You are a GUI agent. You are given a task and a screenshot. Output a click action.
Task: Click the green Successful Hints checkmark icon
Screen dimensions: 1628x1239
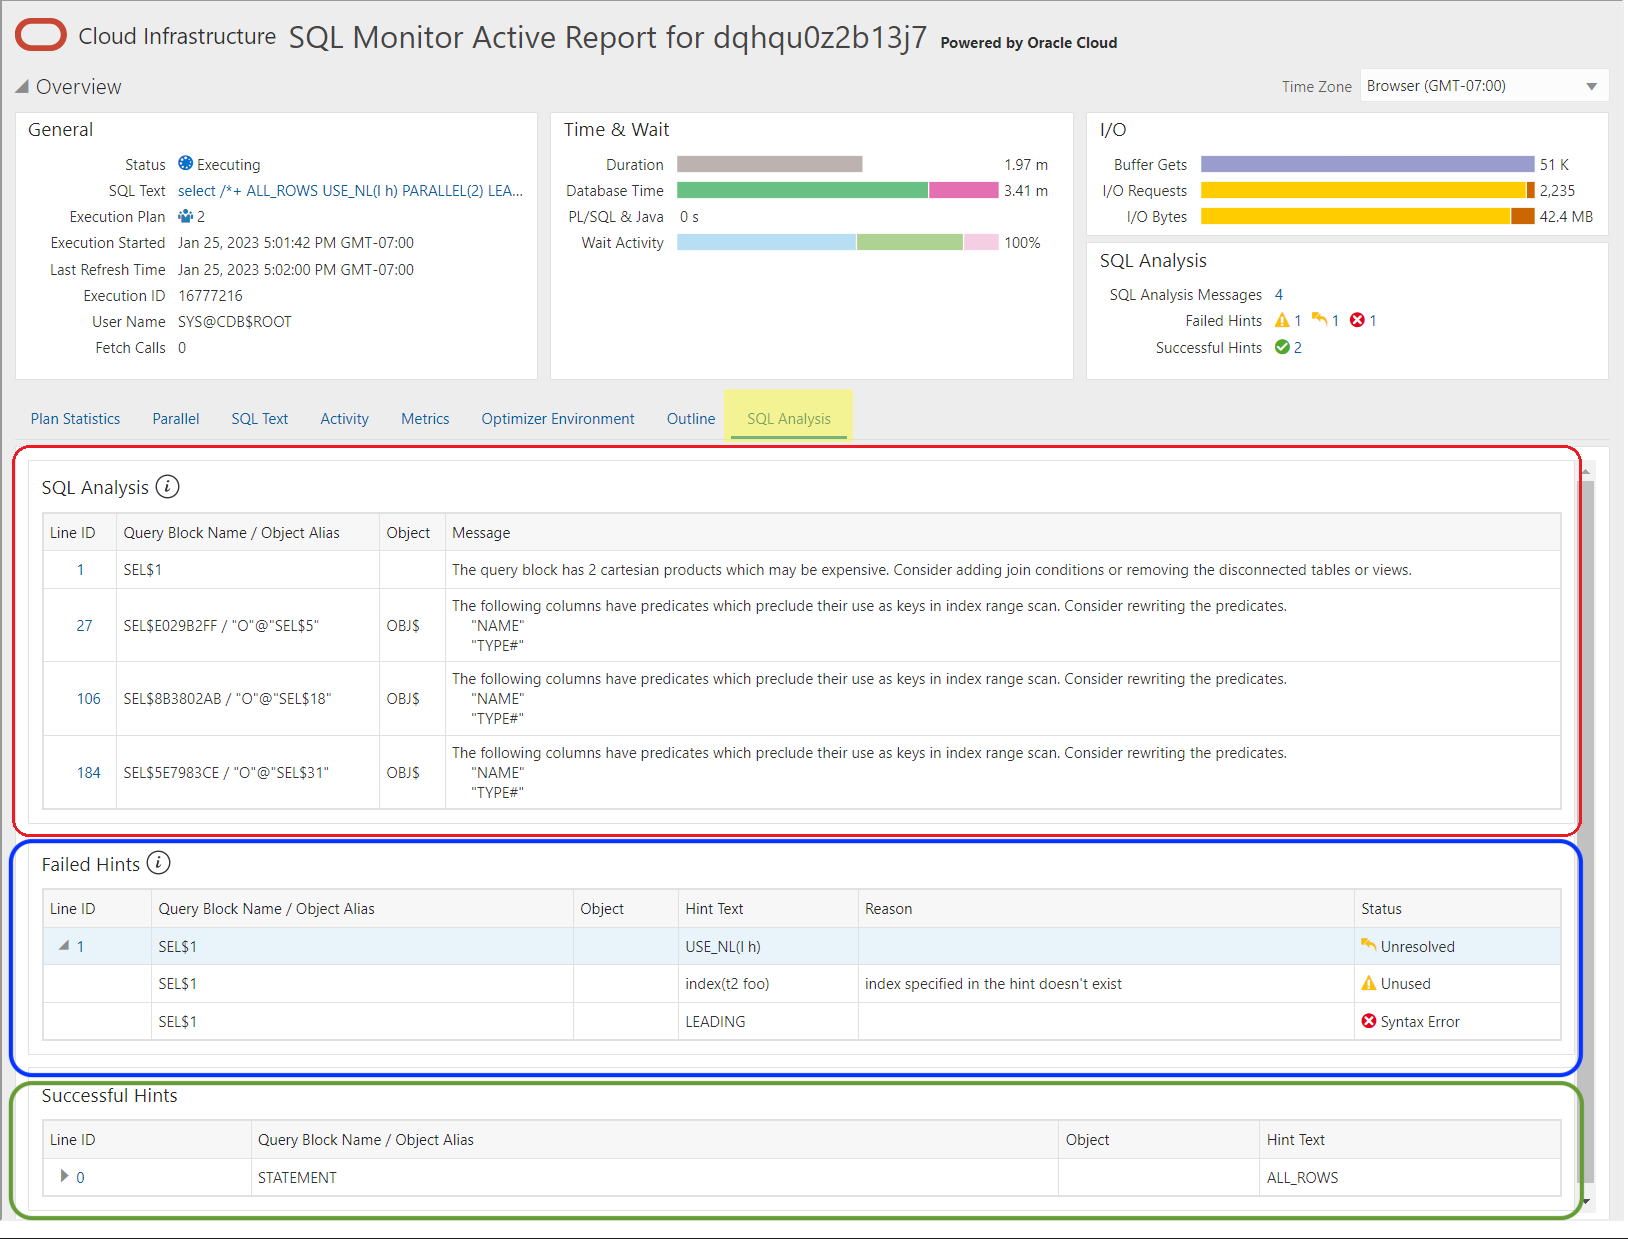pos(1282,347)
